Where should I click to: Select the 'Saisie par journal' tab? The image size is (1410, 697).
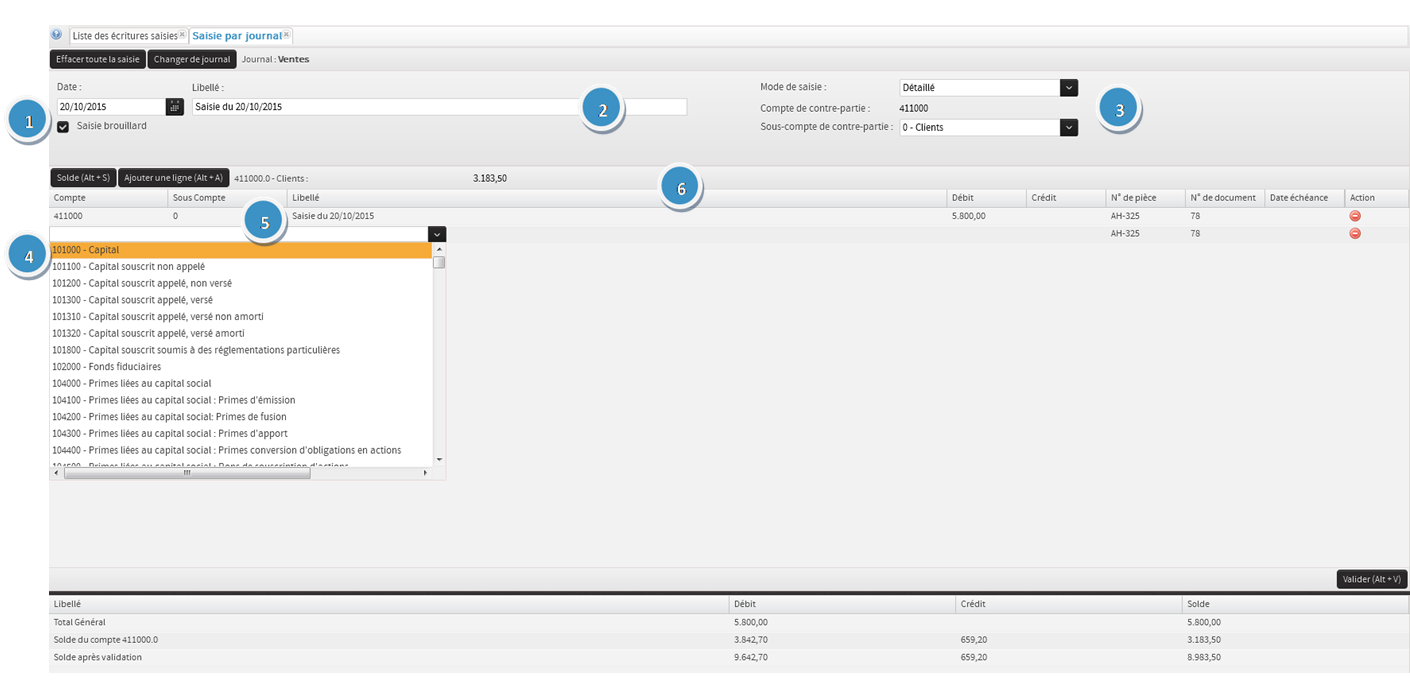coord(236,36)
